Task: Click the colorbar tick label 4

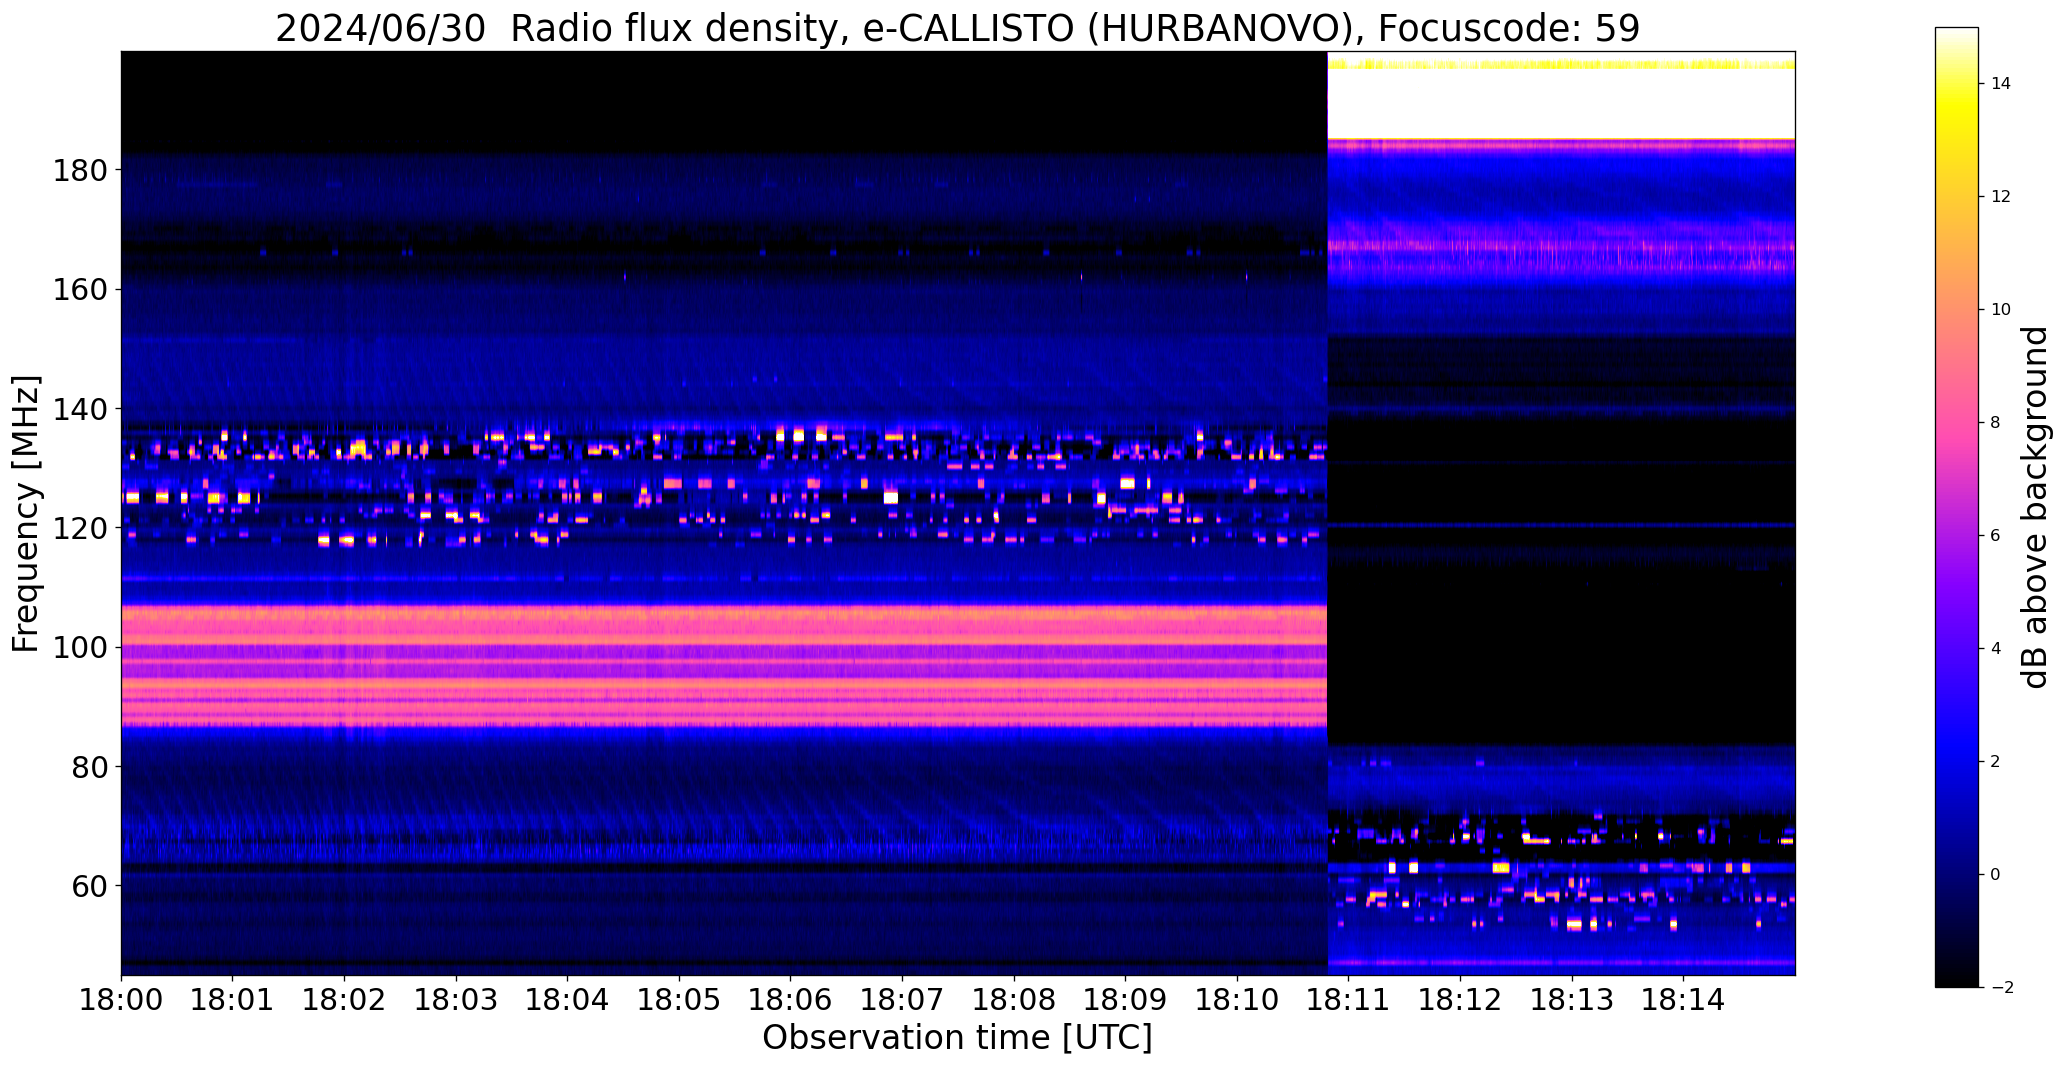Action: click(x=1996, y=649)
